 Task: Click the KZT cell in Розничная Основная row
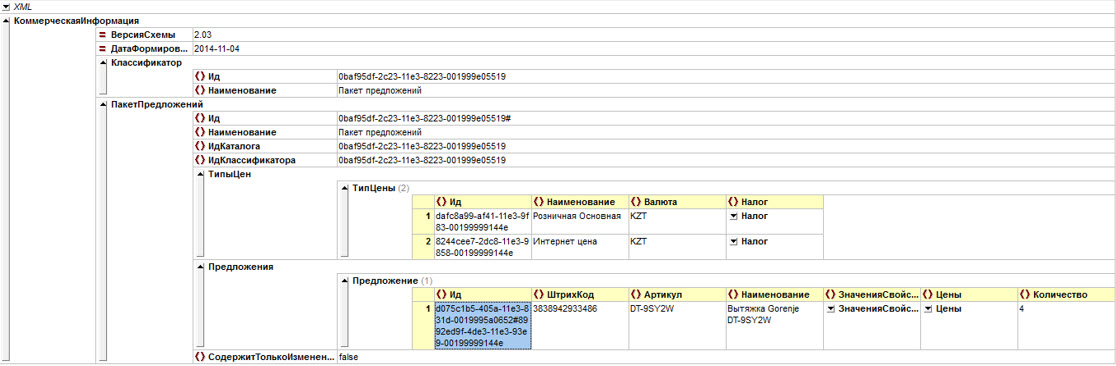tap(677, 222)
